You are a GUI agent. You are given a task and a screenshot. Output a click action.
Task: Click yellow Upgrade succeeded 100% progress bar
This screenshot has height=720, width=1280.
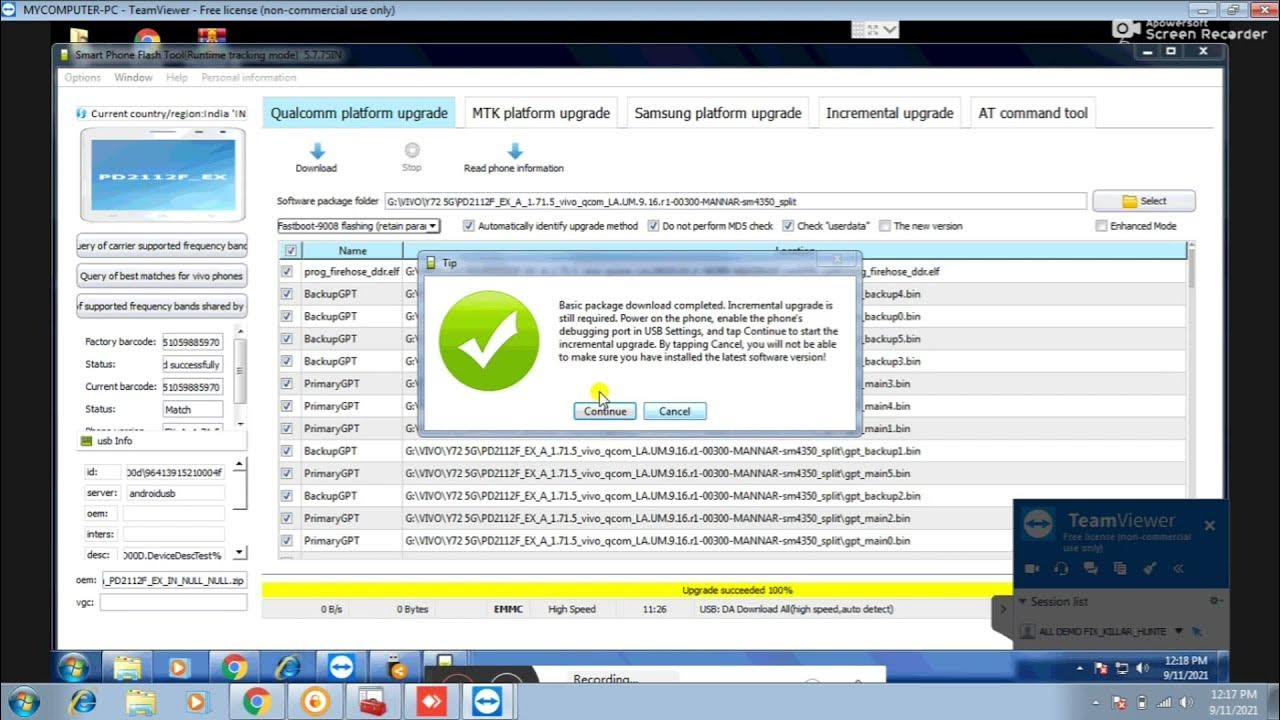[636, 590]
